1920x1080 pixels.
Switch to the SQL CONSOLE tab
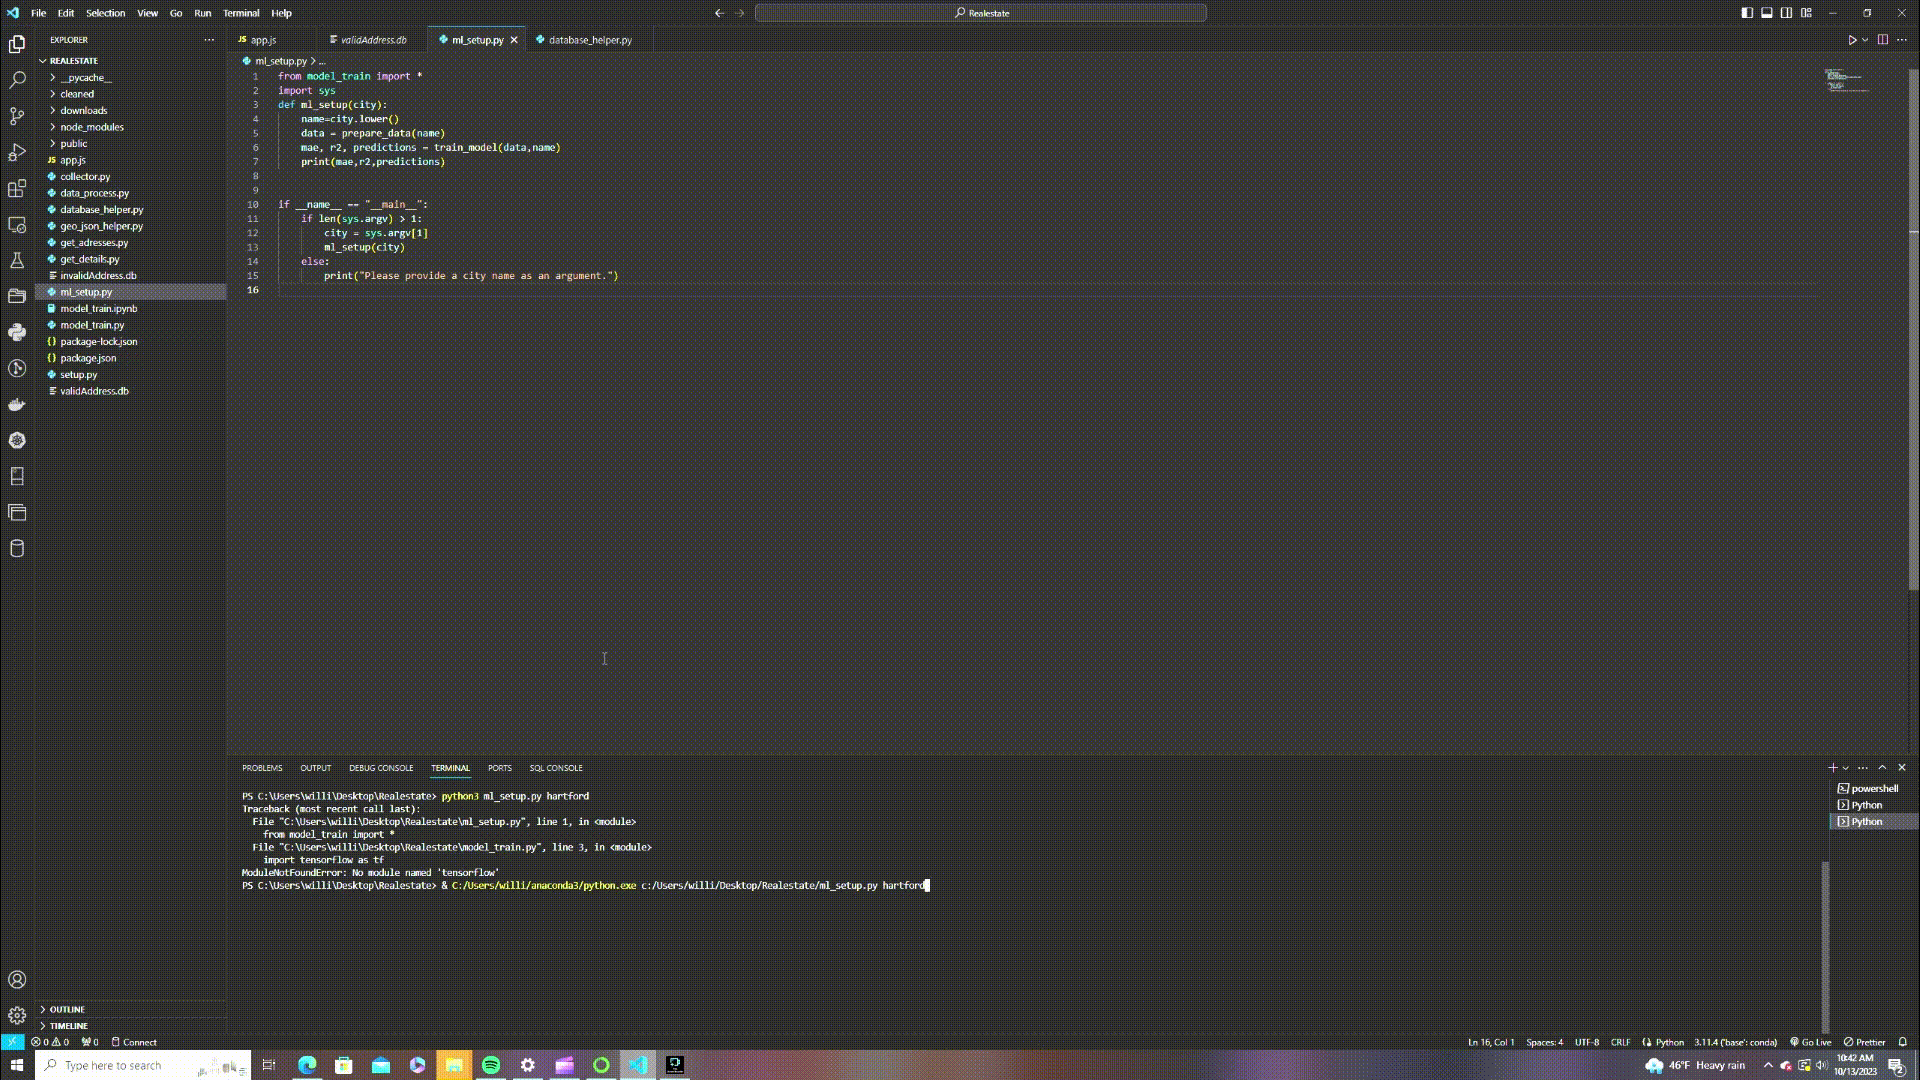click(556, 768)
